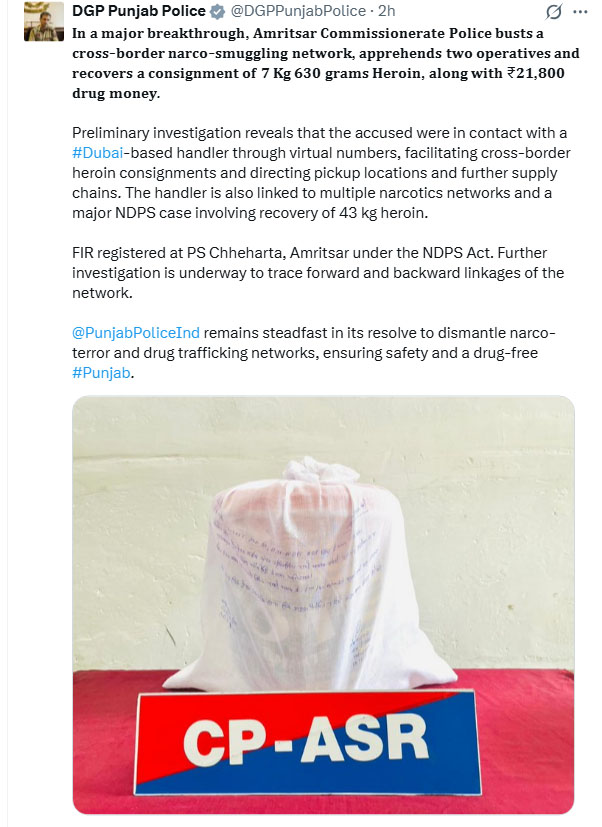
Task: Open the @DGPPunjabPolice handle link
Action: click(x=298, y=11)
